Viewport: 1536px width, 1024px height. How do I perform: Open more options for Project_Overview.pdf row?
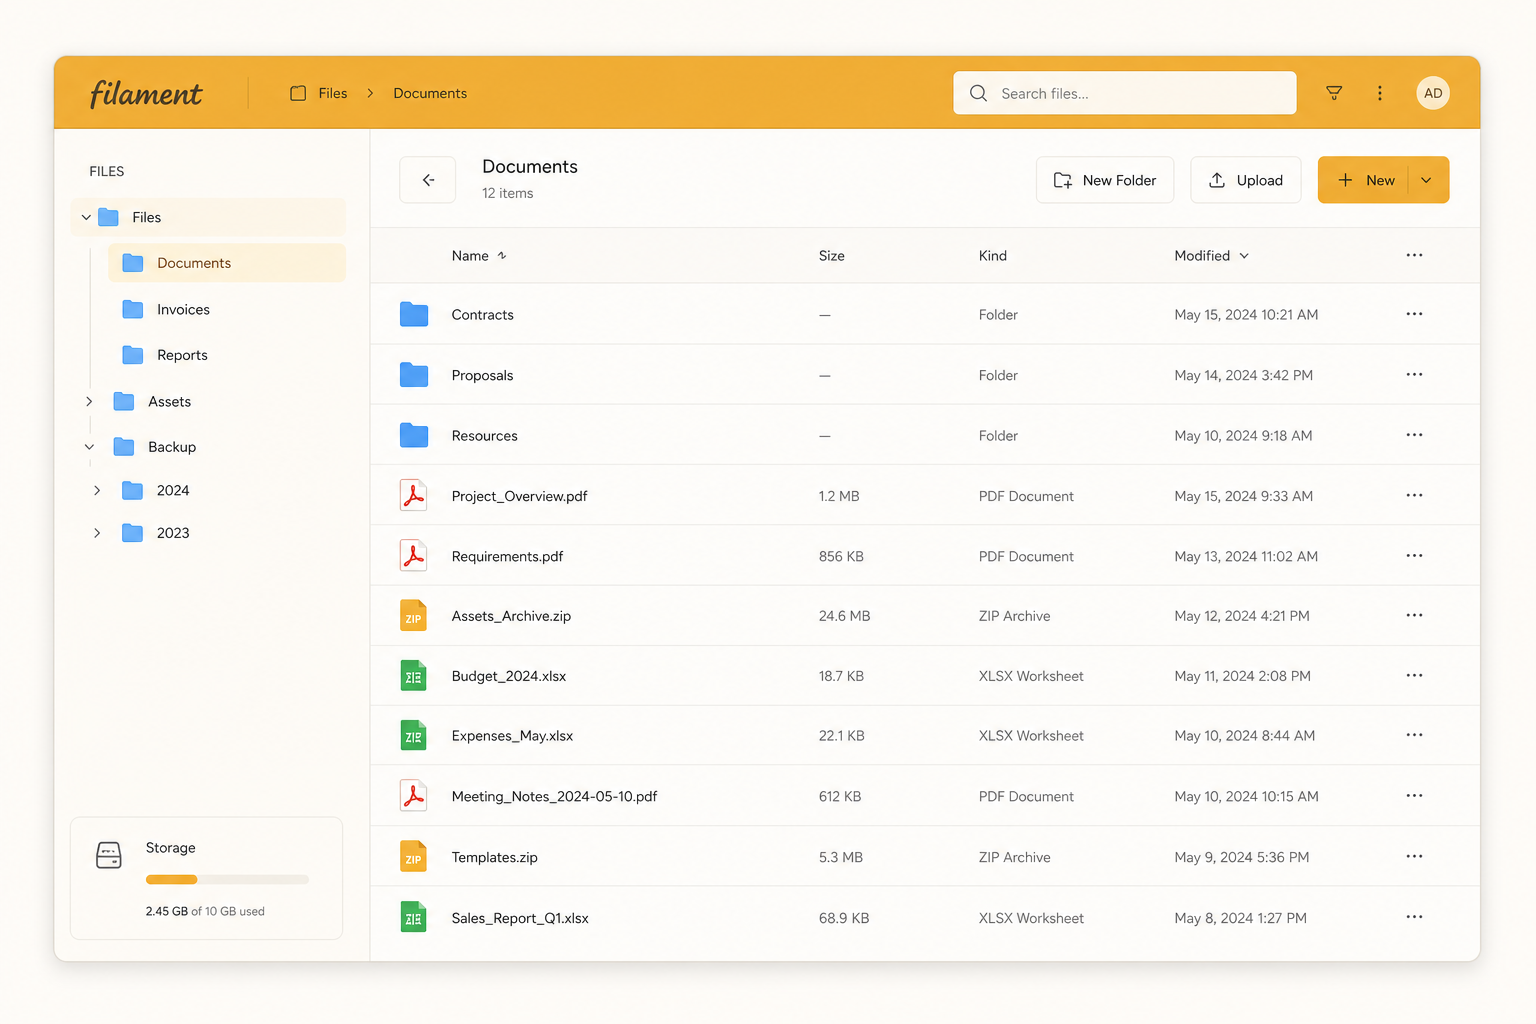pos(1414,495)
